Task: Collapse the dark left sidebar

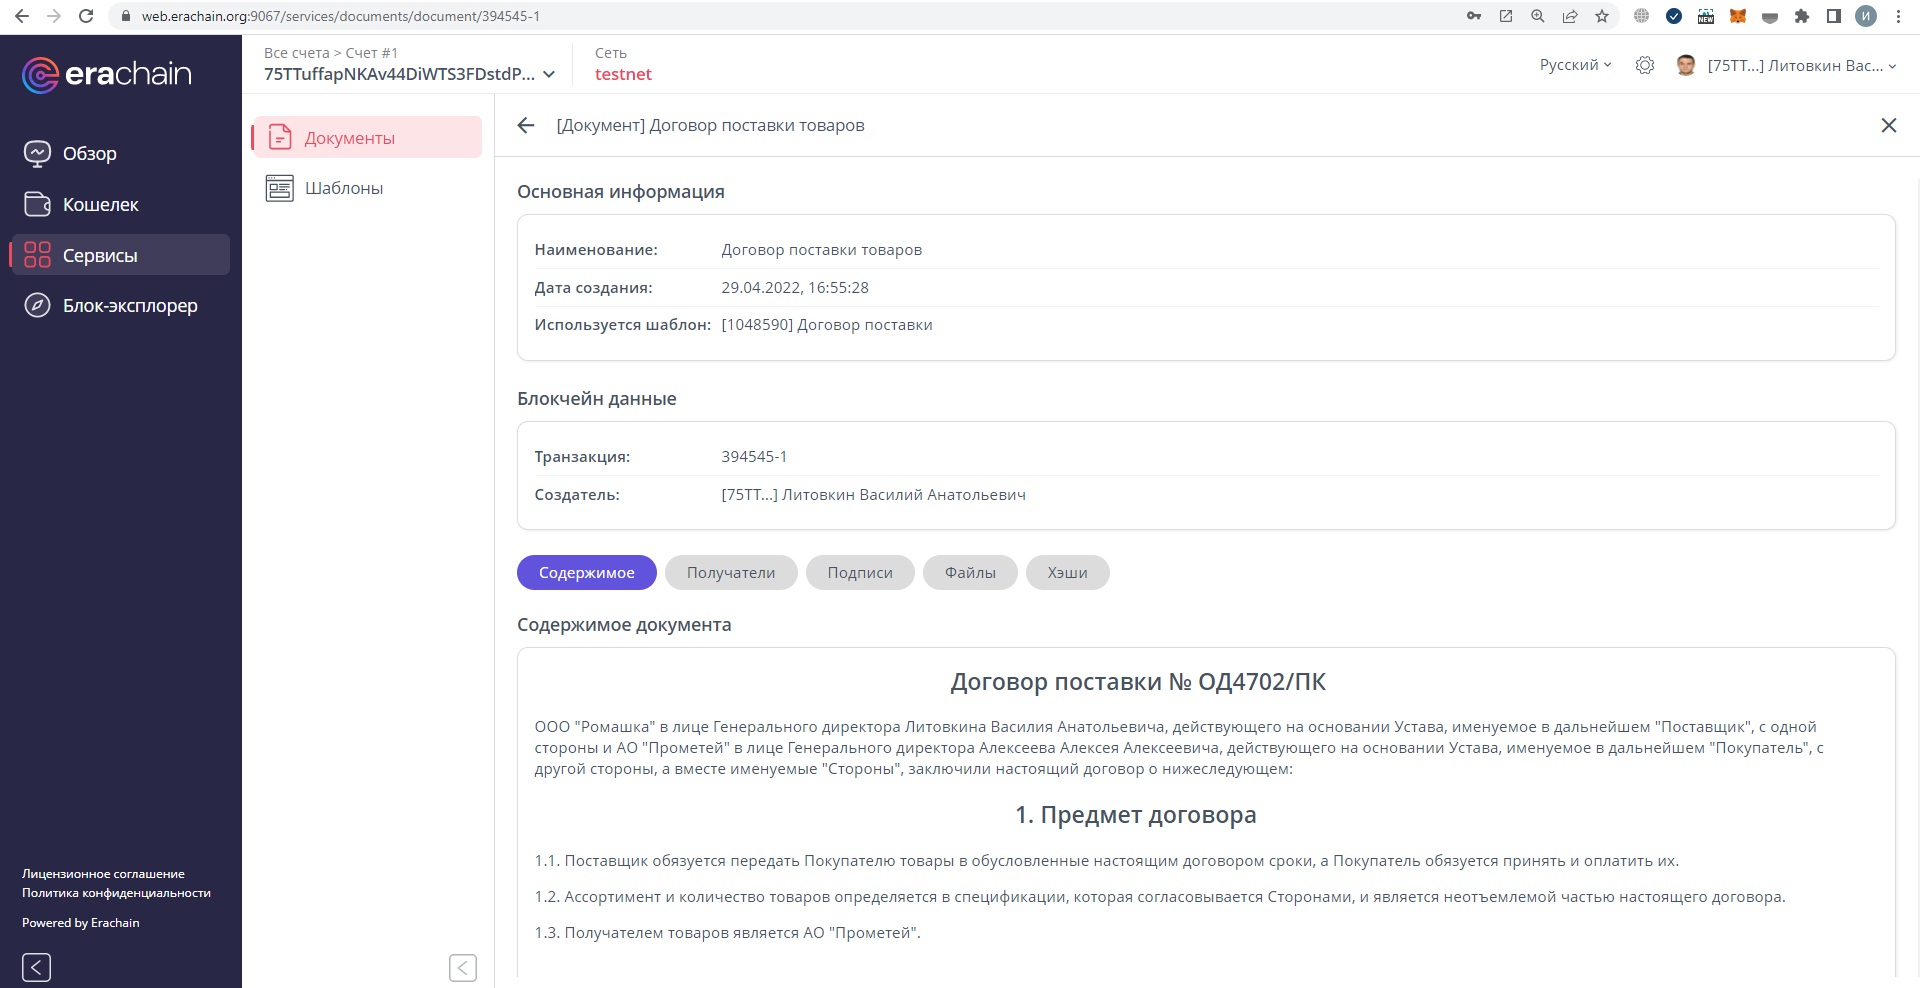Action: click(x=36, y=967)
